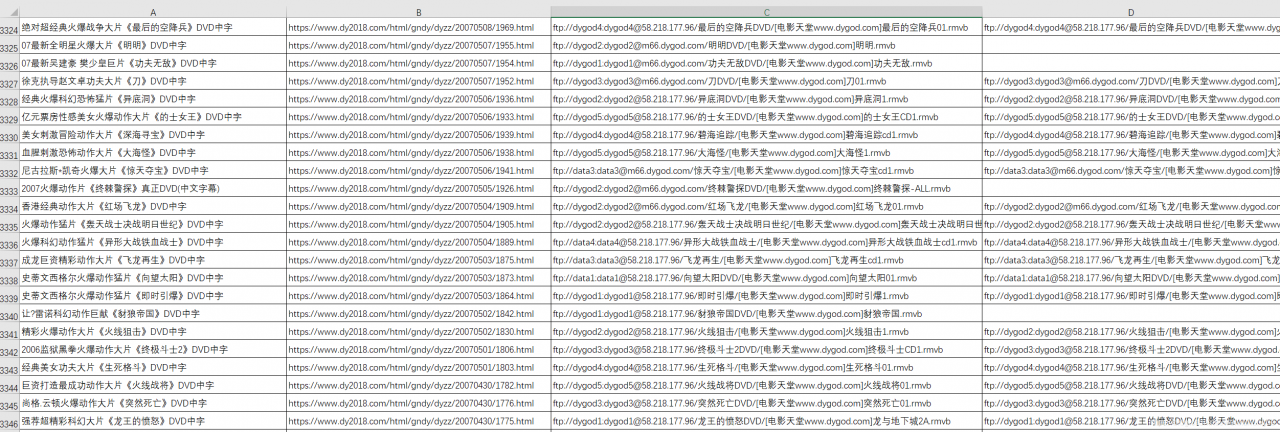
Task: Click the 《龙王的愤怒》DVD中字 title cell
Action: (x=152, y=422)
